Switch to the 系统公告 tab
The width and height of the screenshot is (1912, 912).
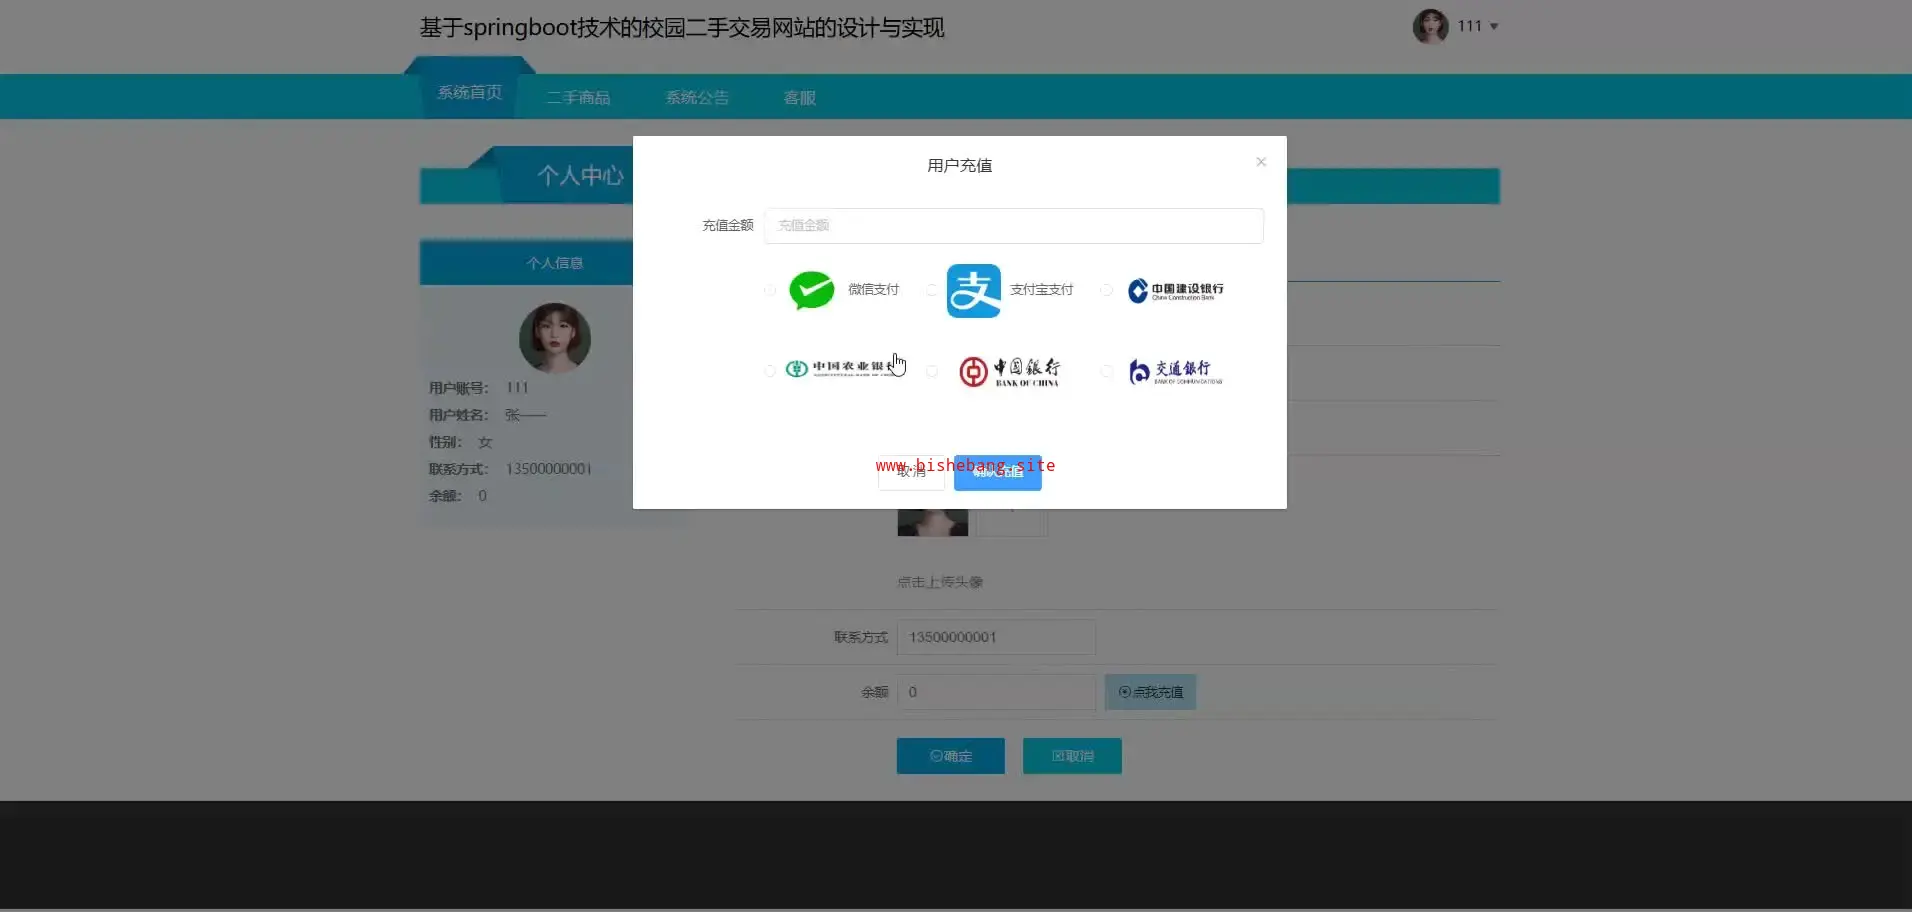click(x=697, y=97)
